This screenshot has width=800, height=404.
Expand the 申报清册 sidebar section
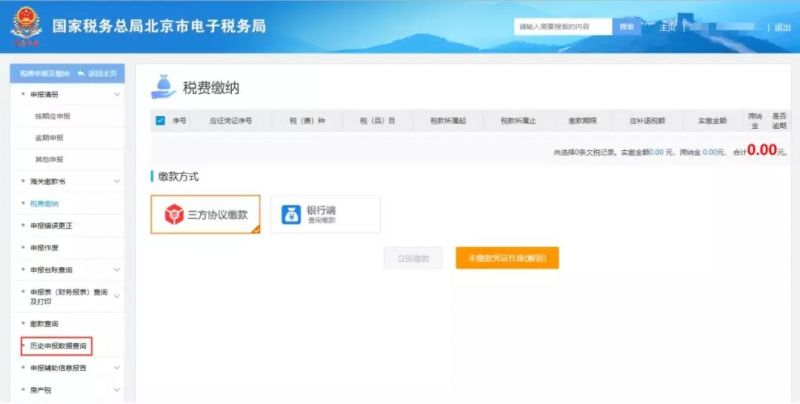pyautogui.click(x=117, y=95)
